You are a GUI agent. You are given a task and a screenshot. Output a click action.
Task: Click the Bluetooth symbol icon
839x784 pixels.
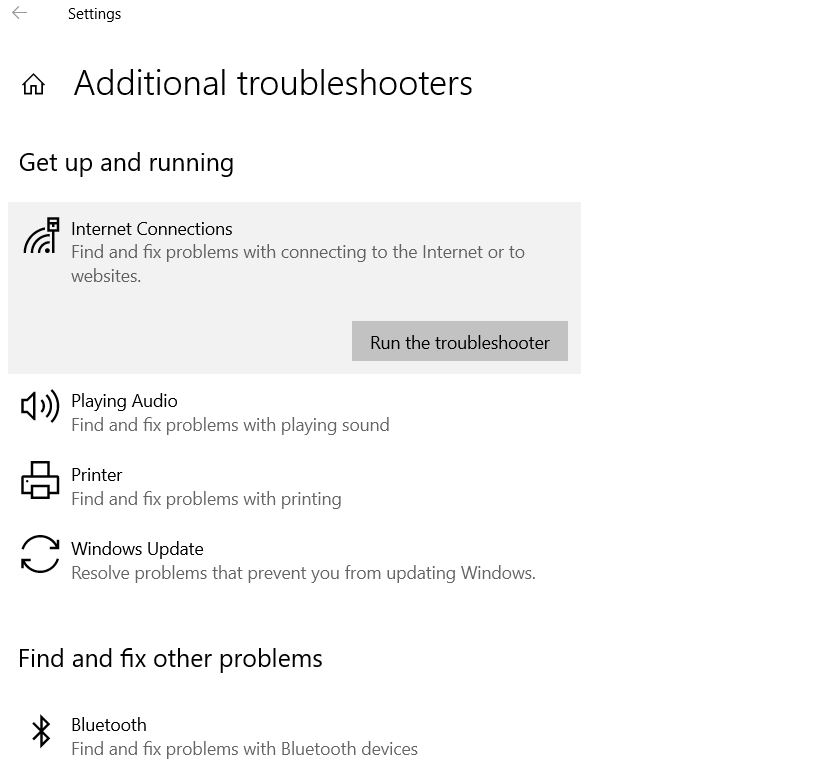pos(41,732)
